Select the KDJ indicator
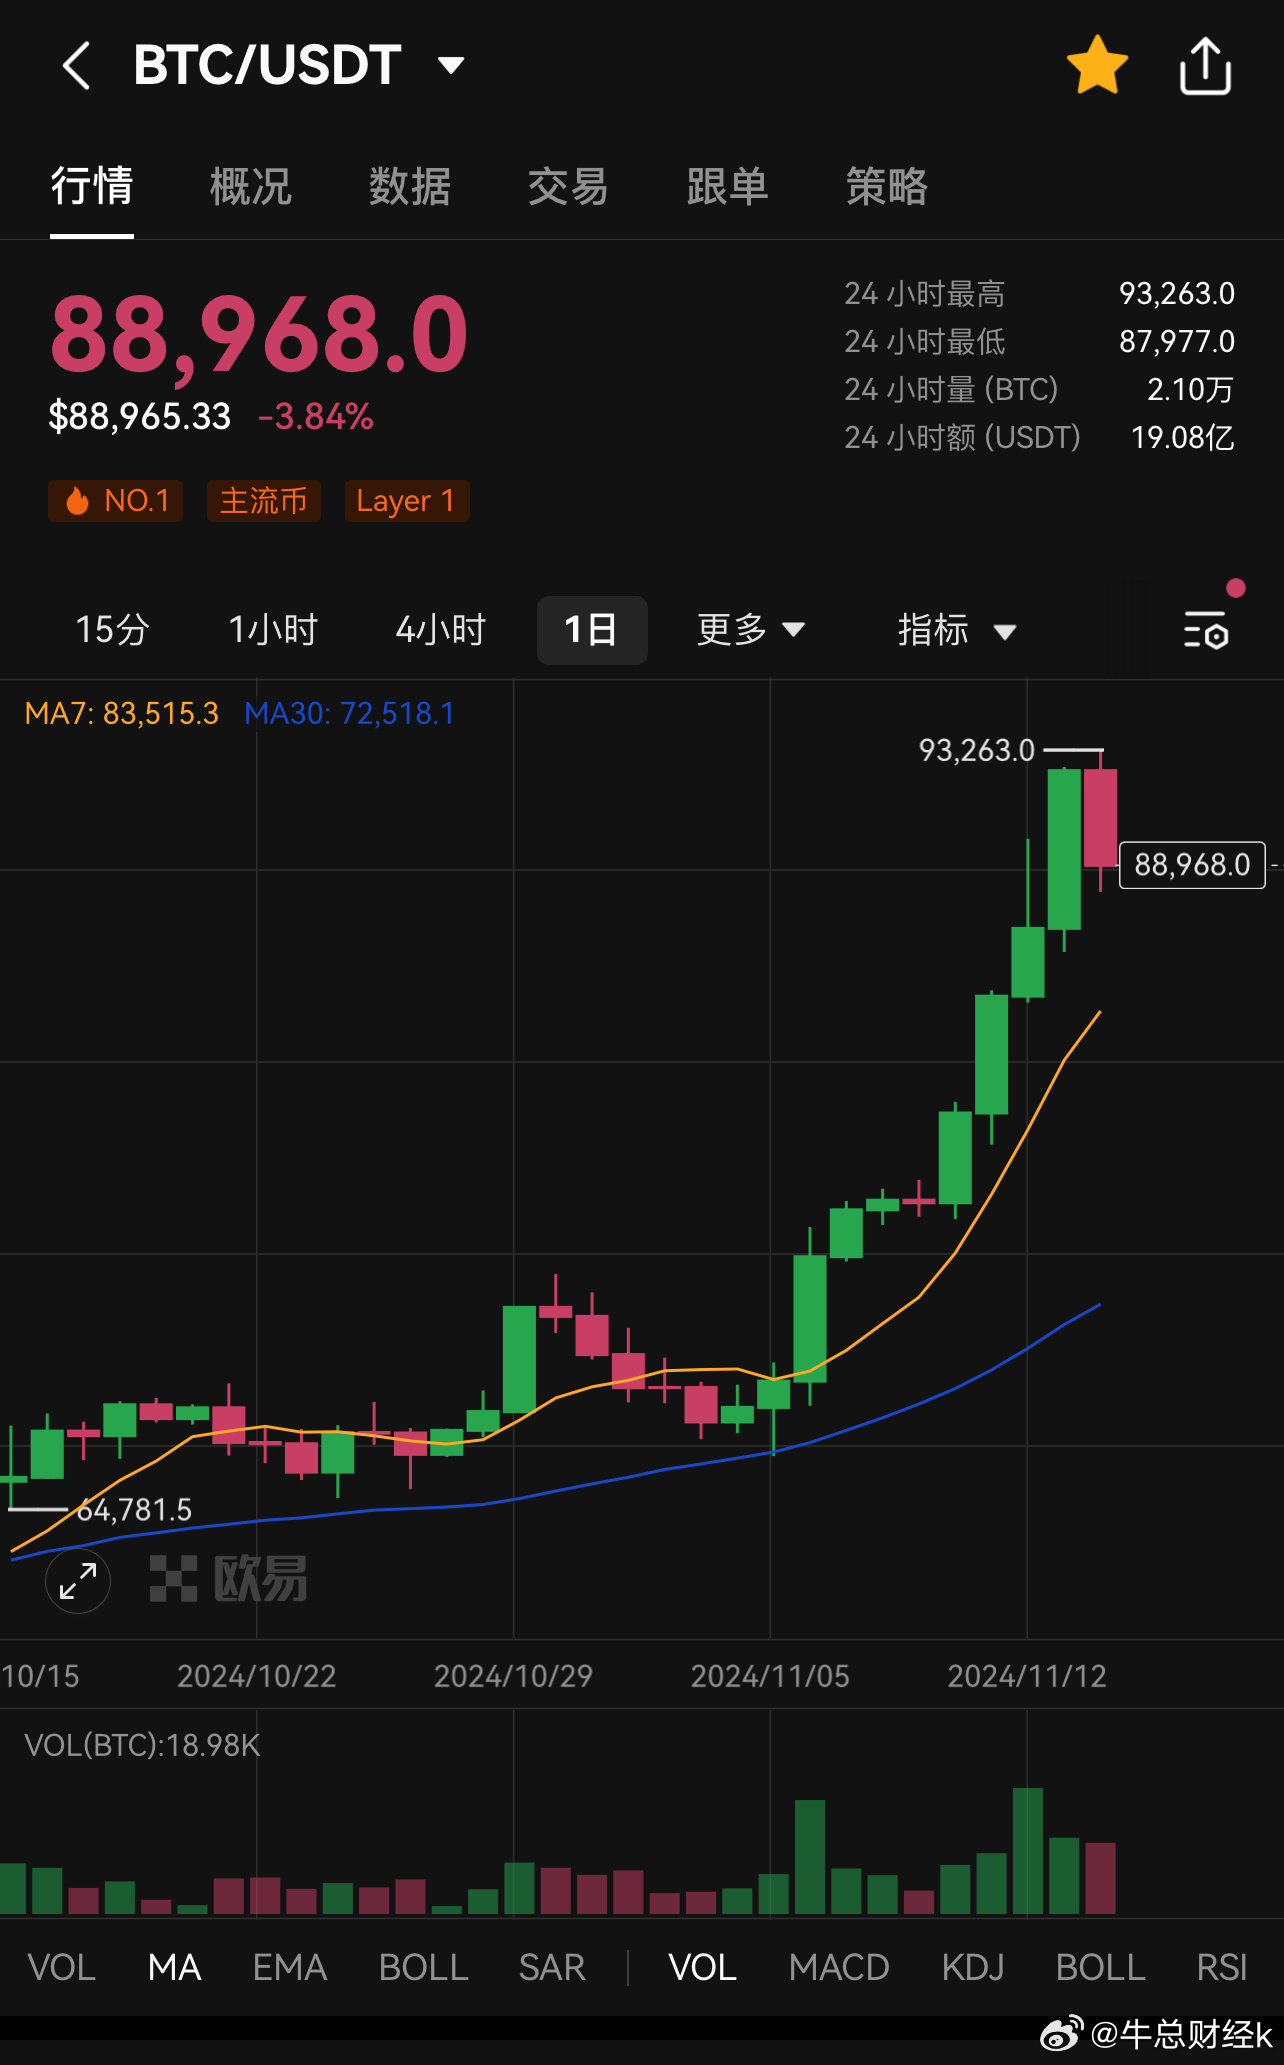 point(973,1967)
